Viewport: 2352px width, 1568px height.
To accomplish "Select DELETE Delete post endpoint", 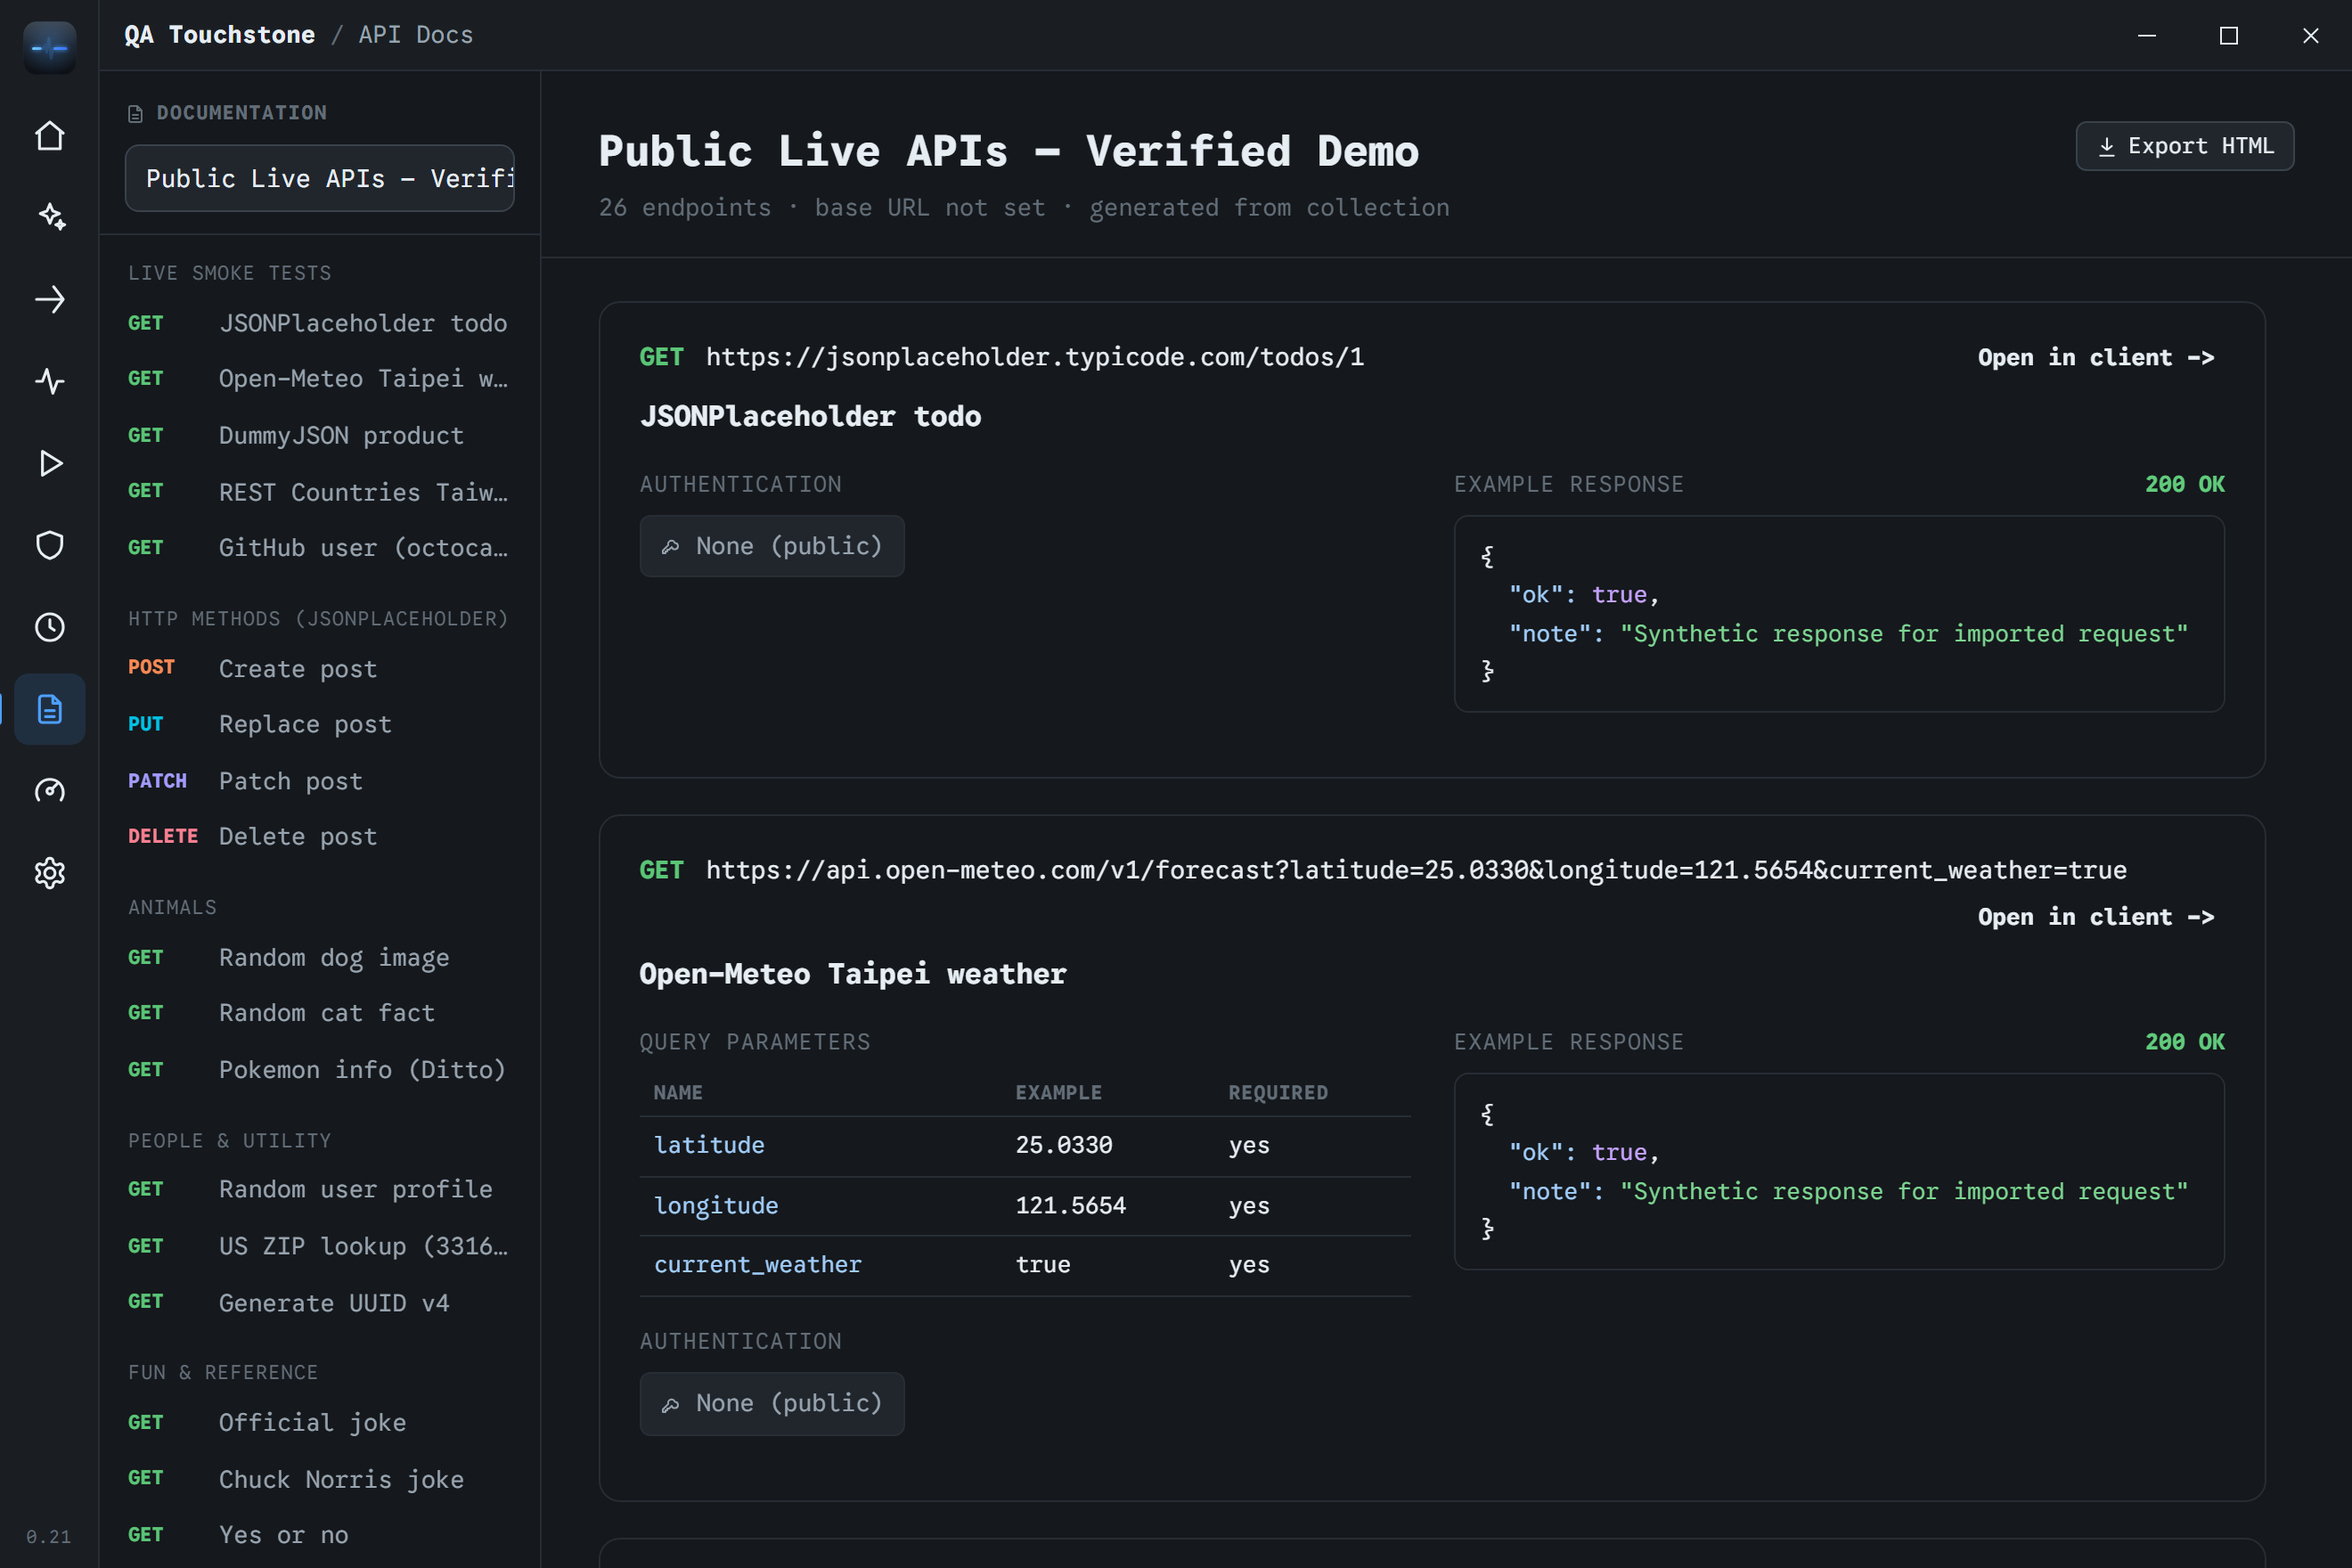I will point(319,836).
